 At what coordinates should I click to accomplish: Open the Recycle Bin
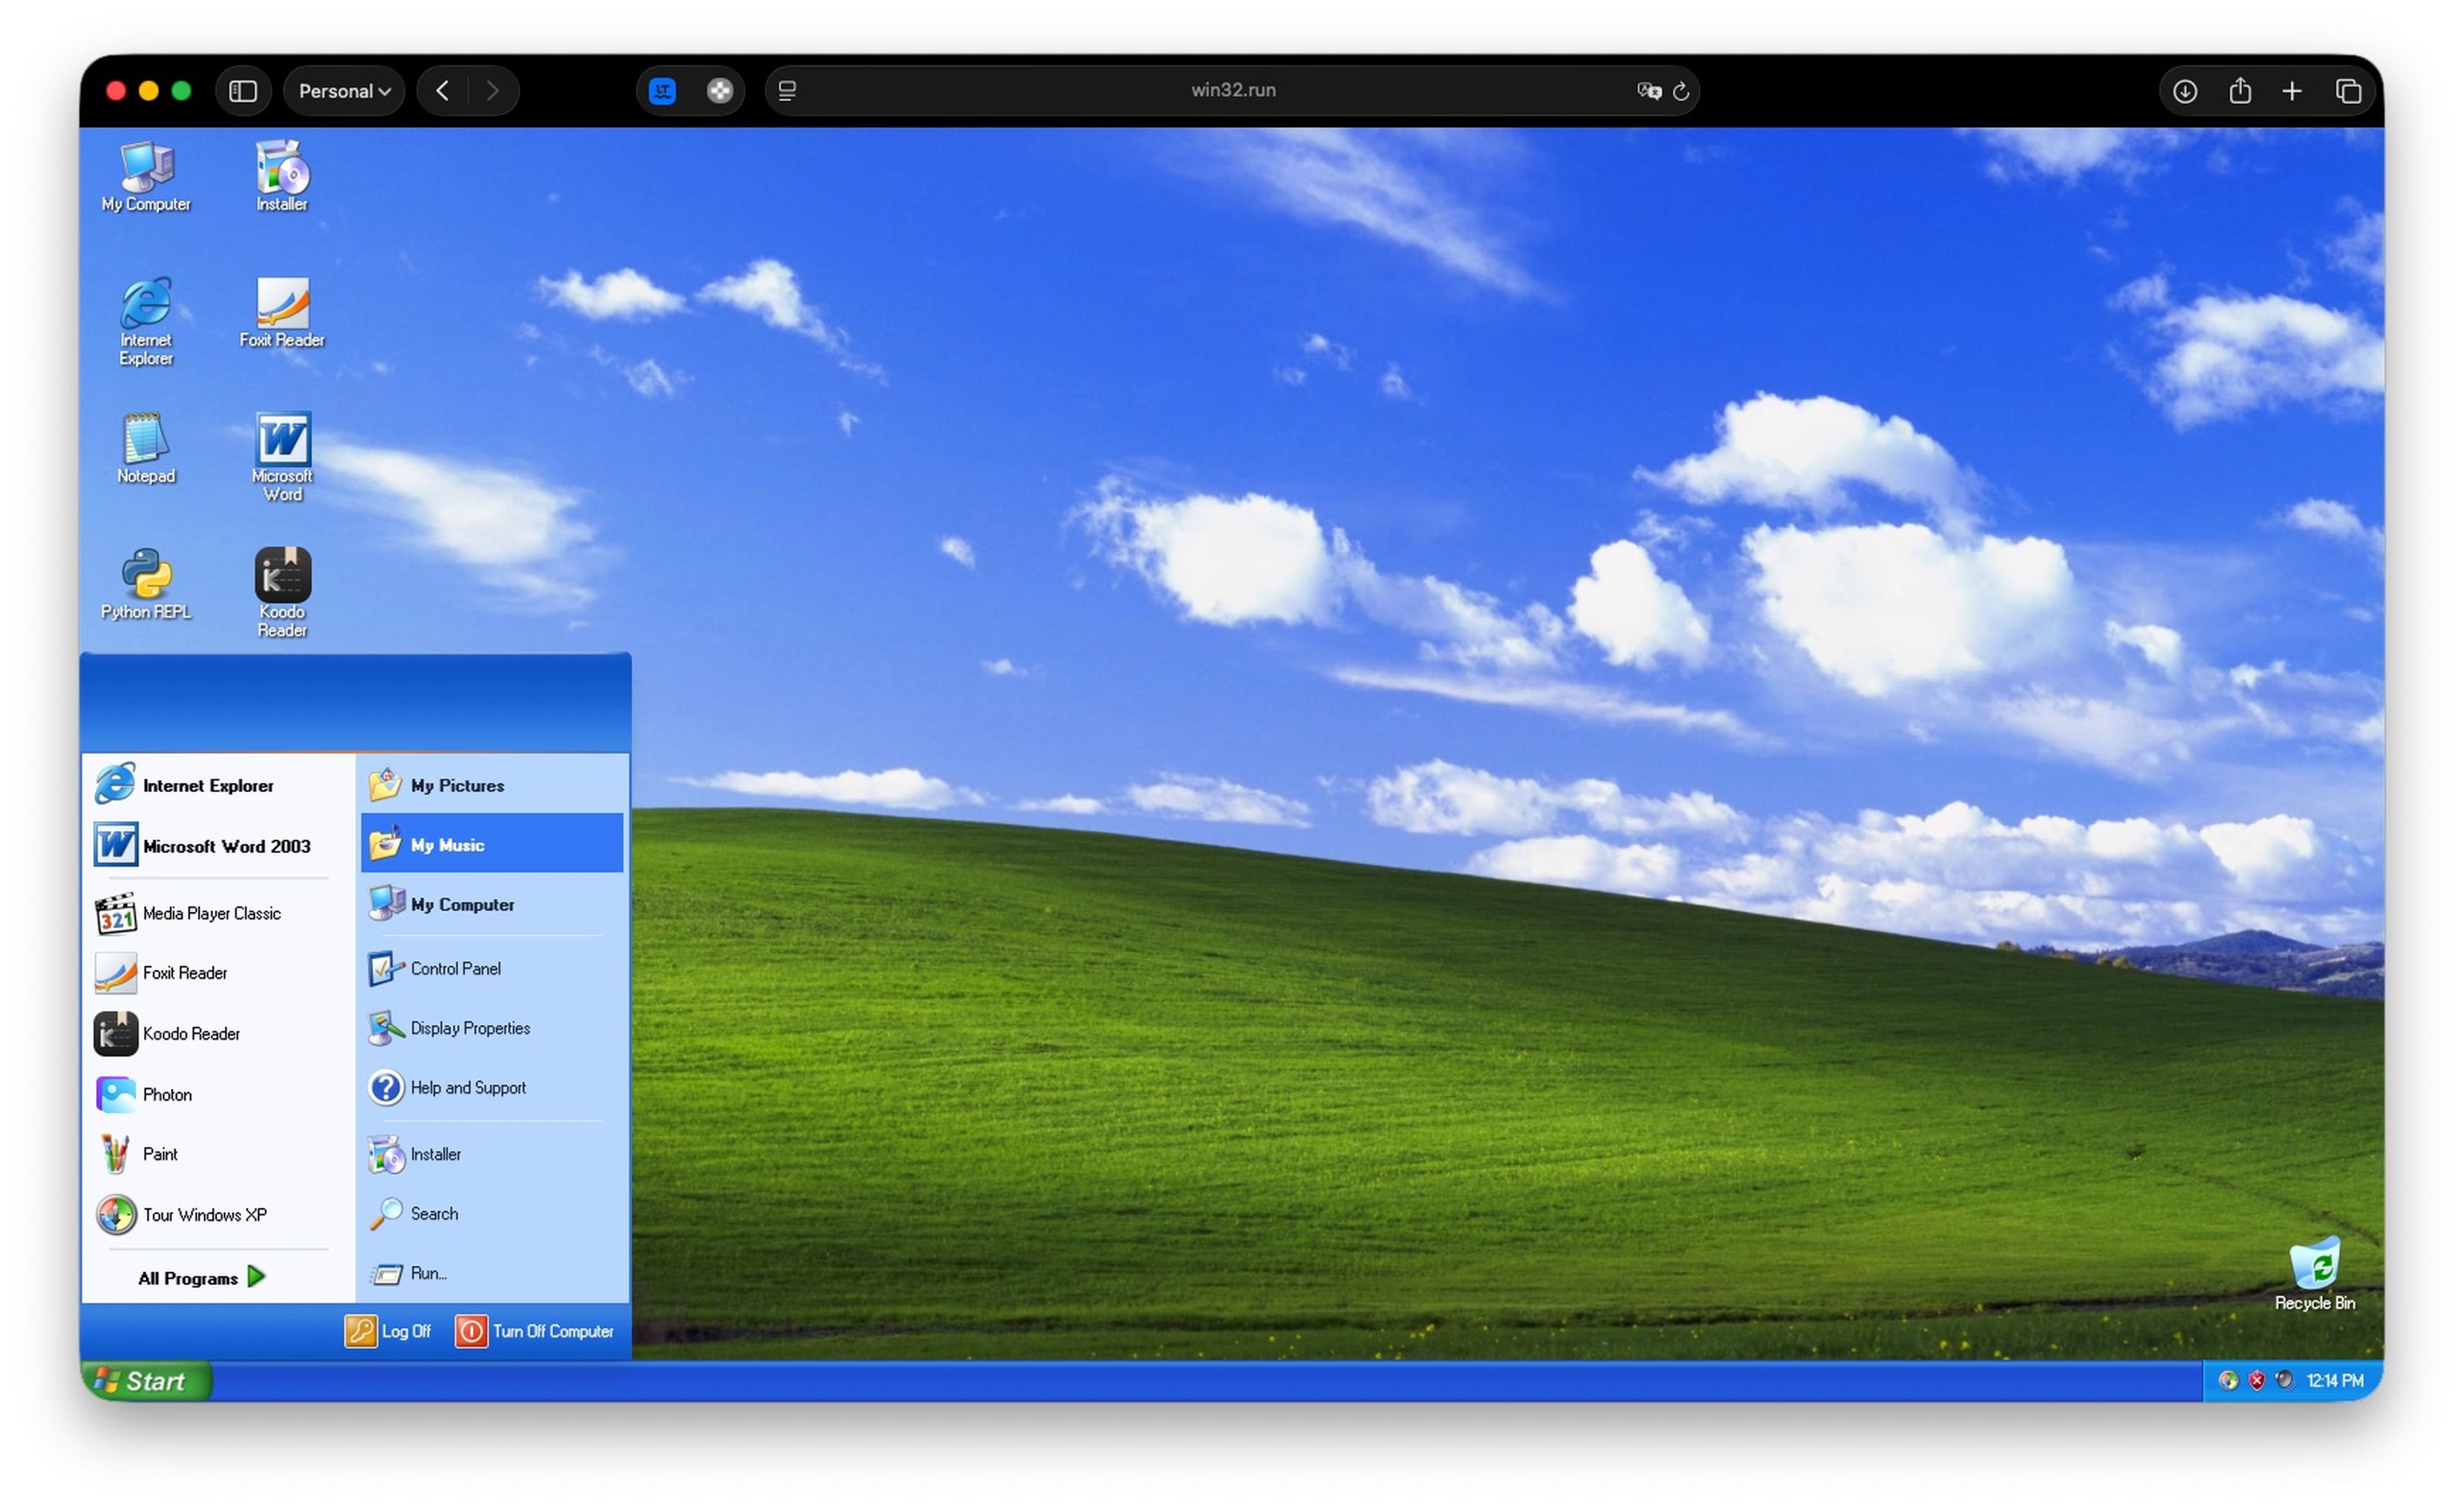click(x=2314, y=1275)
